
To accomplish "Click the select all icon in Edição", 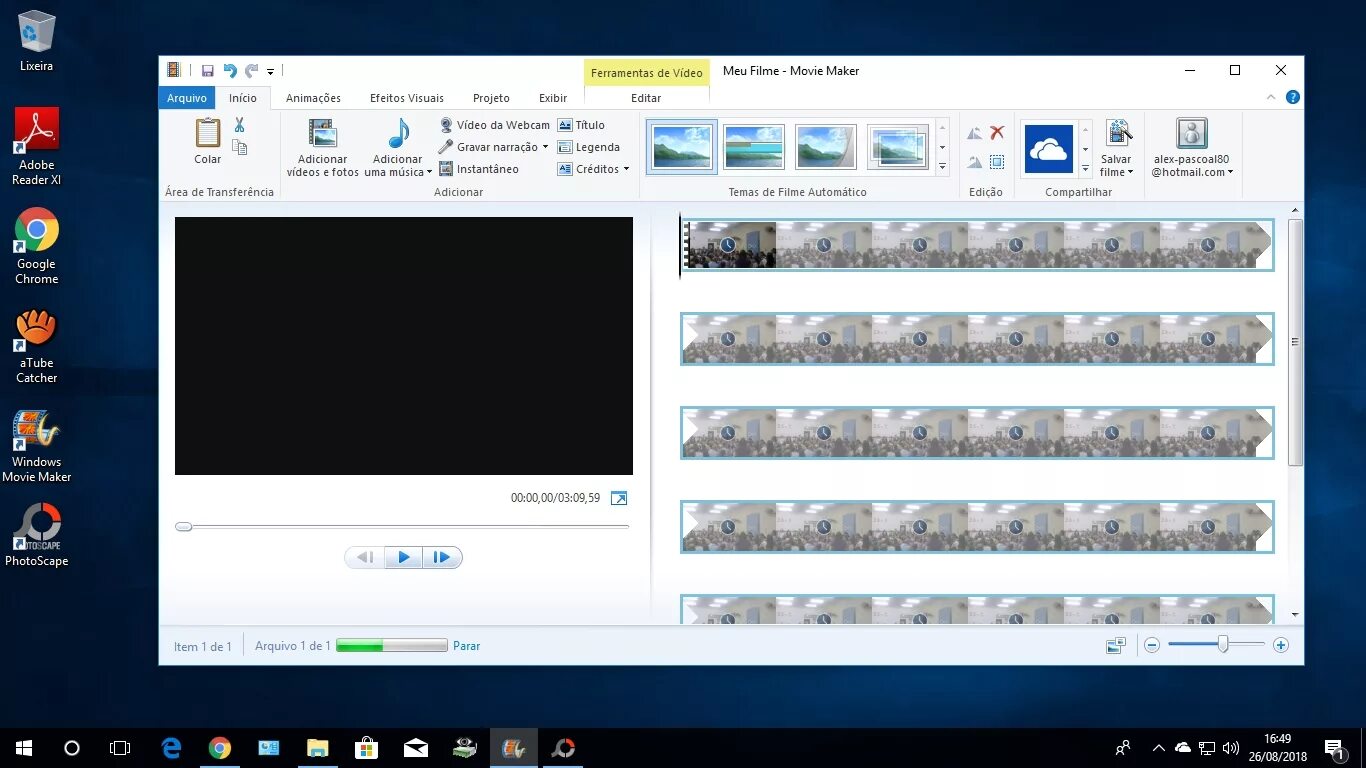I will pos(997,162).
